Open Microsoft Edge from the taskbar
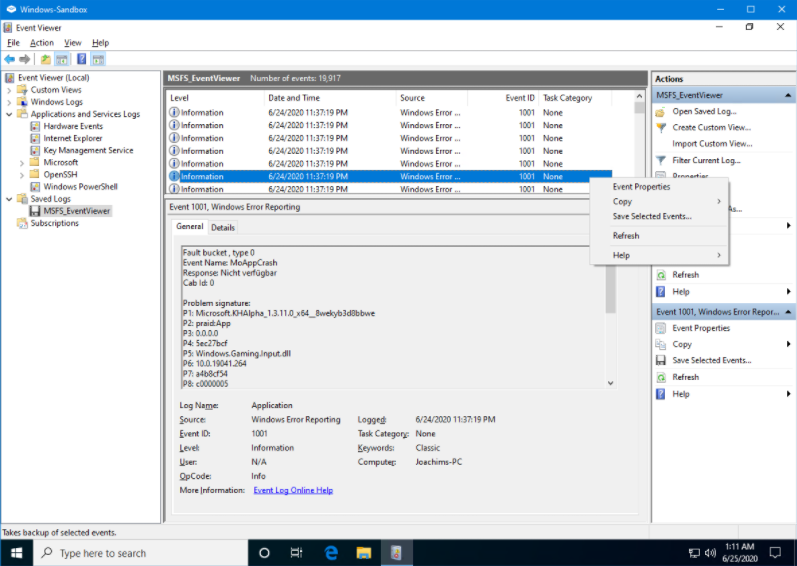 click(331, 552)
